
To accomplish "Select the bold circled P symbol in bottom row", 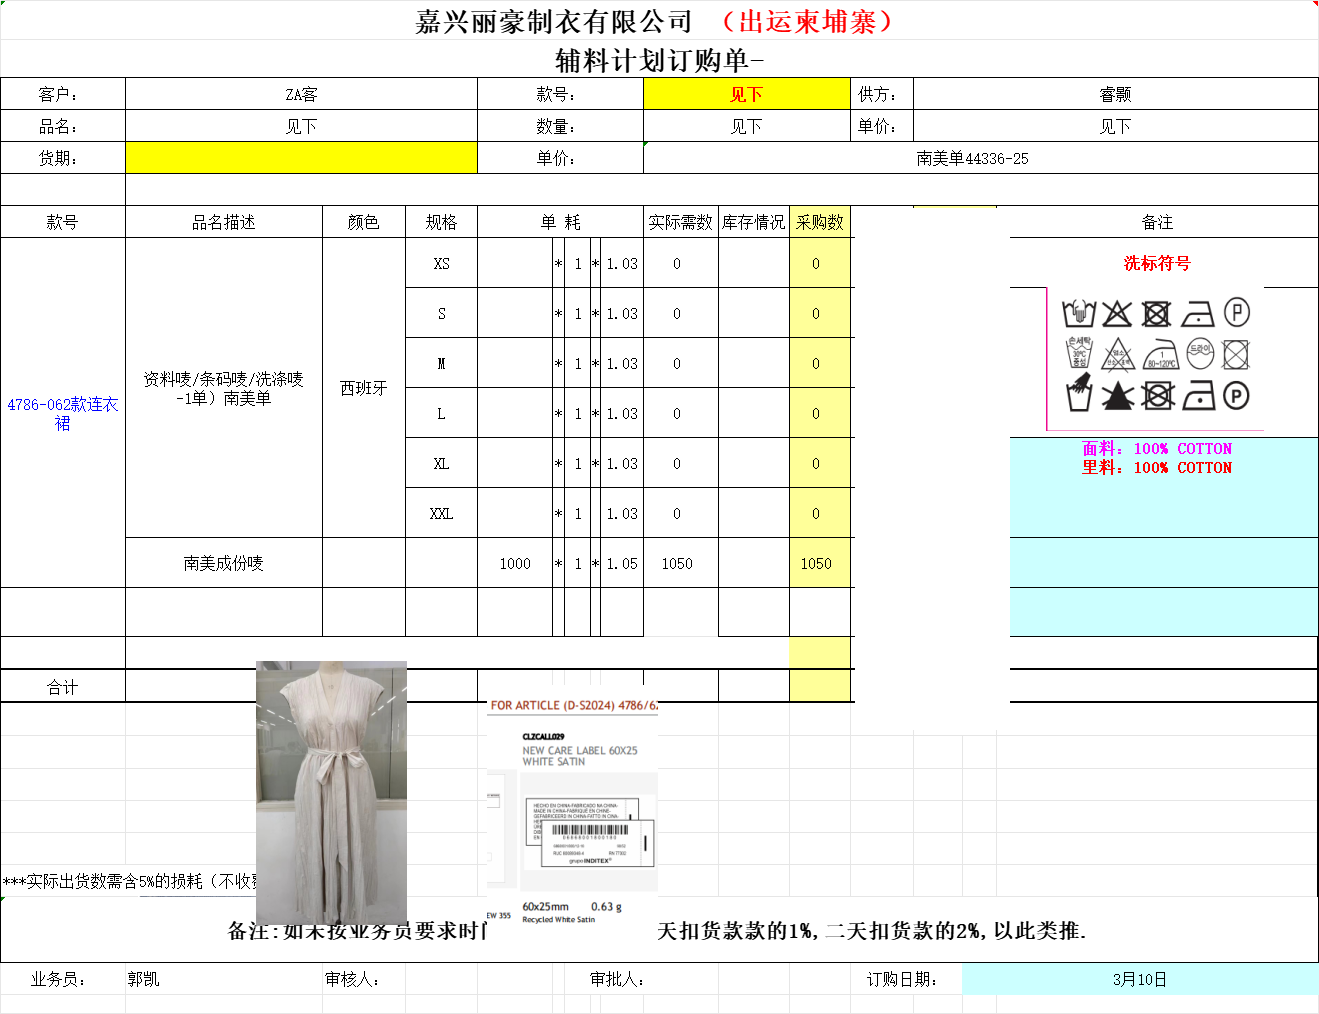I will [1237, 396].
